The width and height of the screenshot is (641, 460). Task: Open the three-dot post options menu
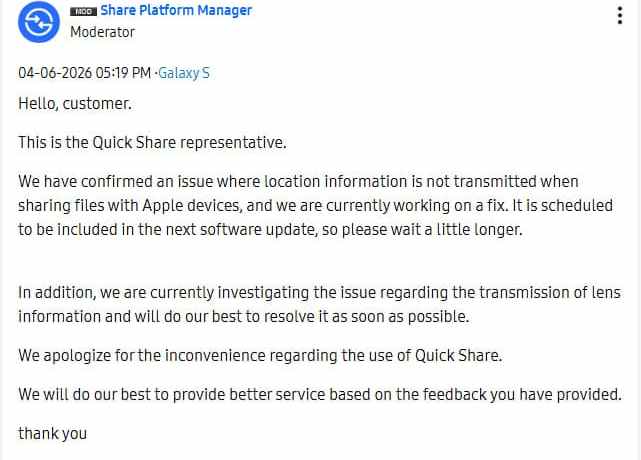point(622,16)
